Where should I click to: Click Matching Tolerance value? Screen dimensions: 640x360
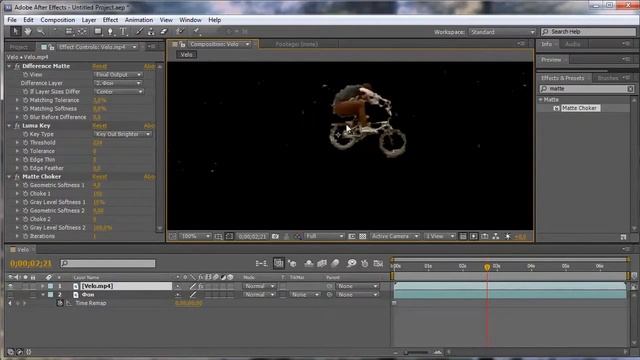click(99, 100)
